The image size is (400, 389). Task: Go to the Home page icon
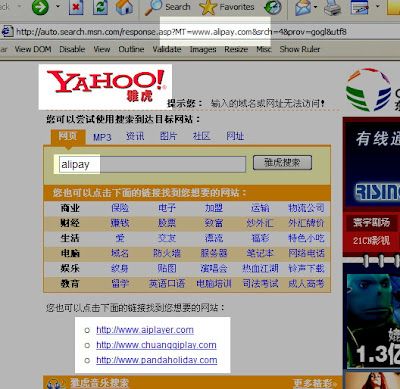click(124, 7)
